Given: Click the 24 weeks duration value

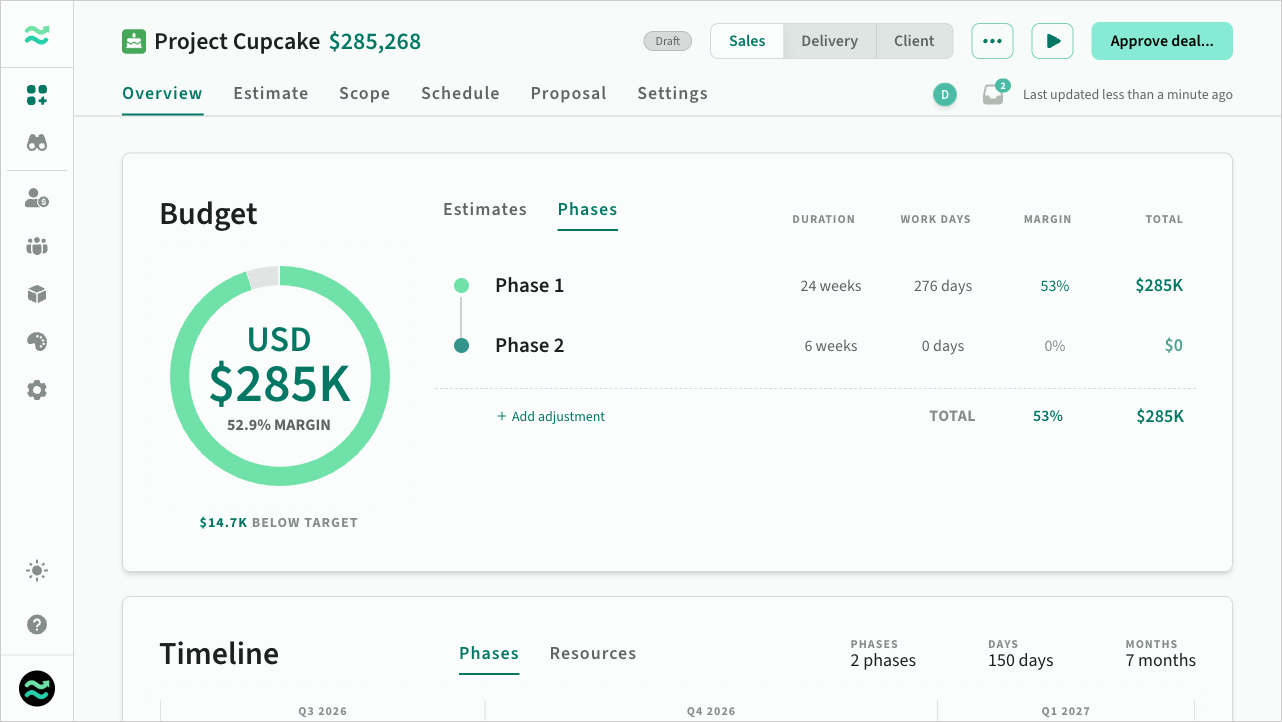Looking at the screenshot, I should pyautogui.click(x=831, y=286).
